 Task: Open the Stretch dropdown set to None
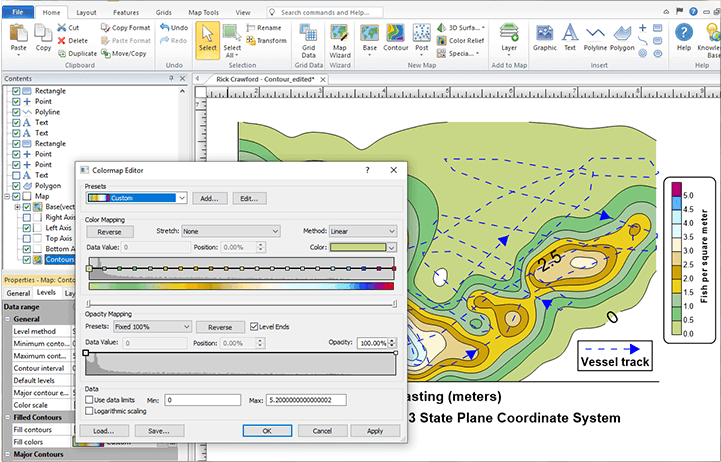[231, 231]
